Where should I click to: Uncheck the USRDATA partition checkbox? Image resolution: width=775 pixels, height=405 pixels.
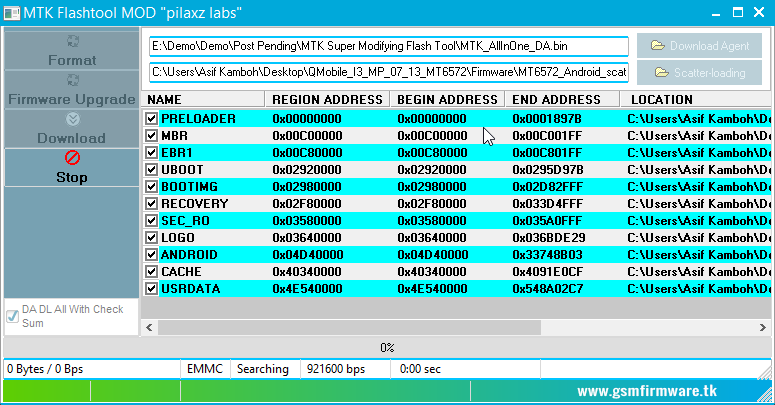tap(151, 289)
